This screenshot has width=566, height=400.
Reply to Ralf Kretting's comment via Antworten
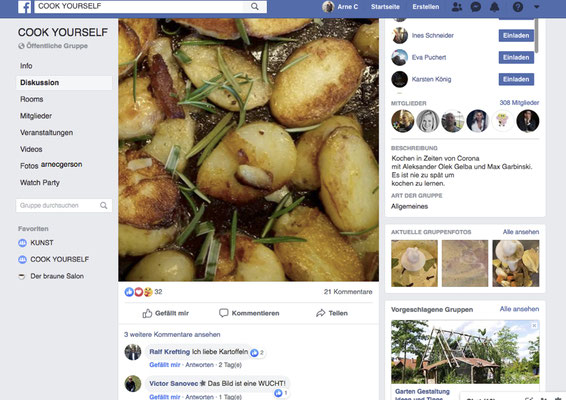(200, 365)
